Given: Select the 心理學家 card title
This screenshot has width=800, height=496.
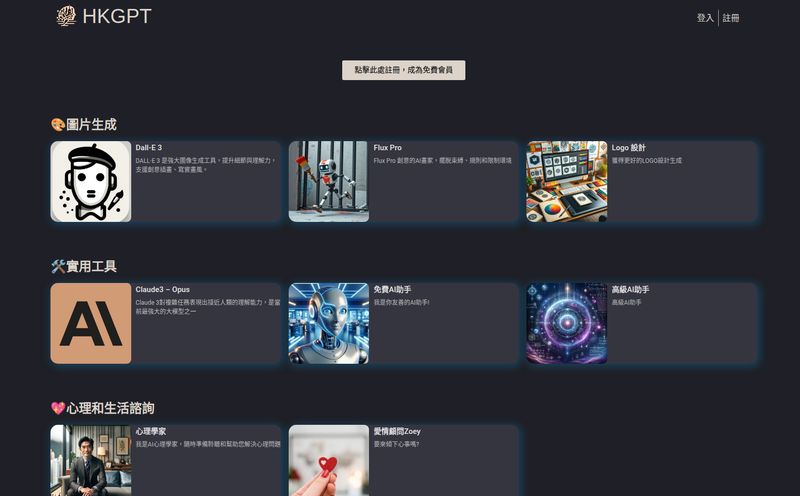Looking at the screenshot, I should click(x=151, y=431).
